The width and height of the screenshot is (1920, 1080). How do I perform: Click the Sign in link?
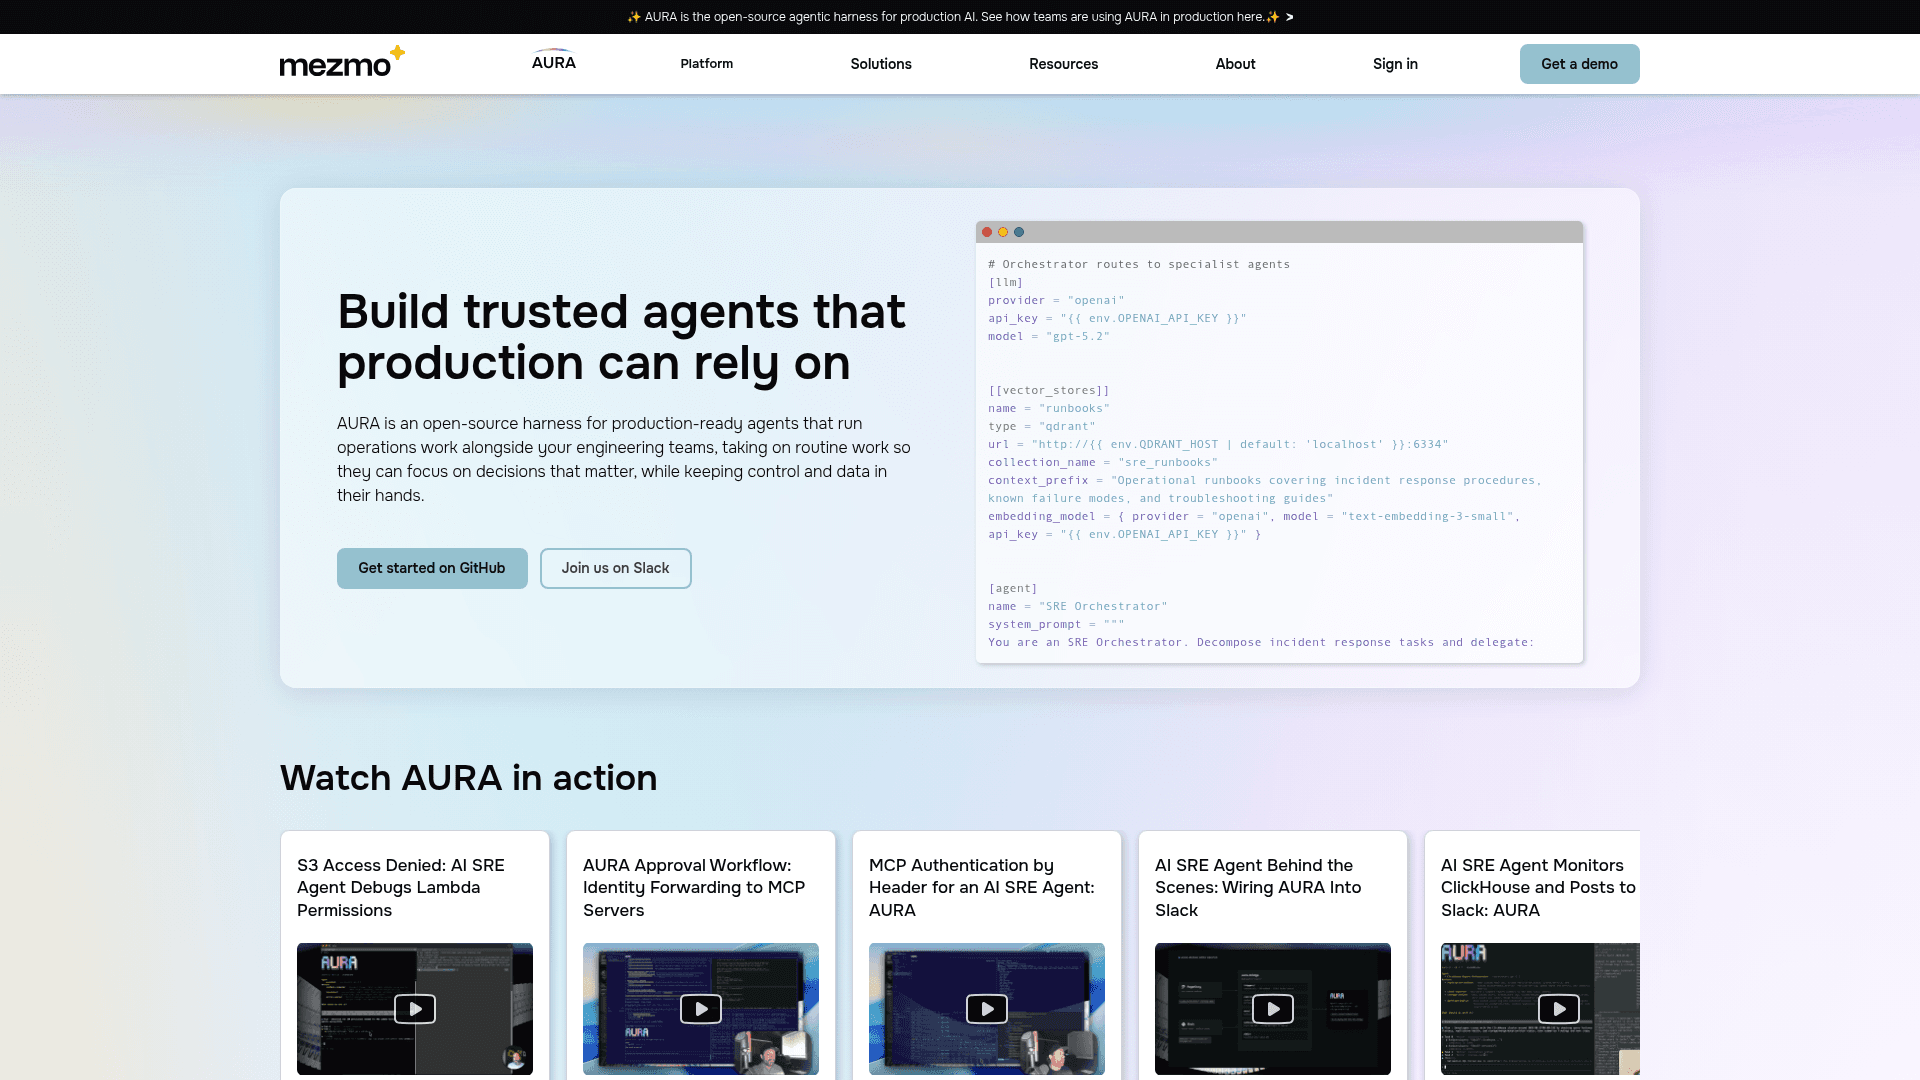tap(1395, 64)
